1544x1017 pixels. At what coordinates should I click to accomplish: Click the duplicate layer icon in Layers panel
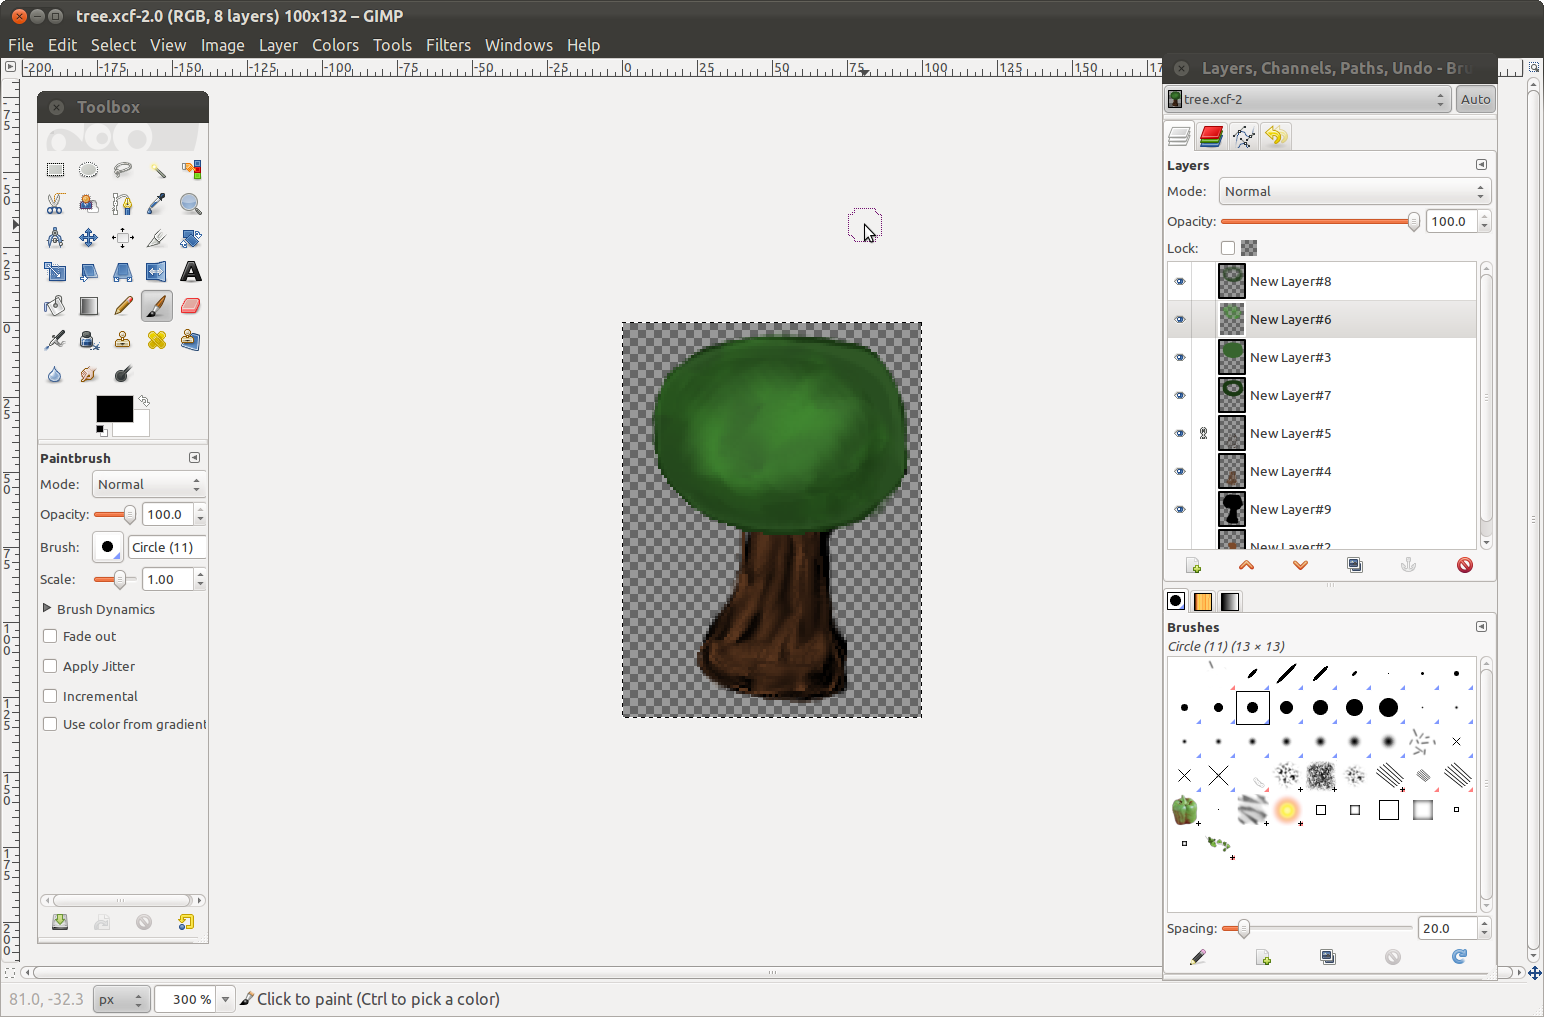click(1355, 565)
